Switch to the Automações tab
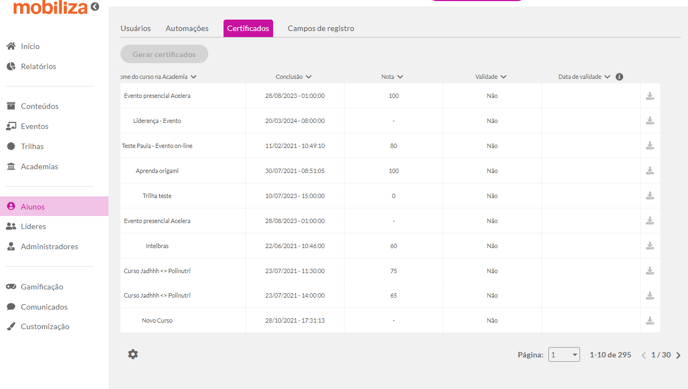688x389 pixels. [x=187, y=28]
